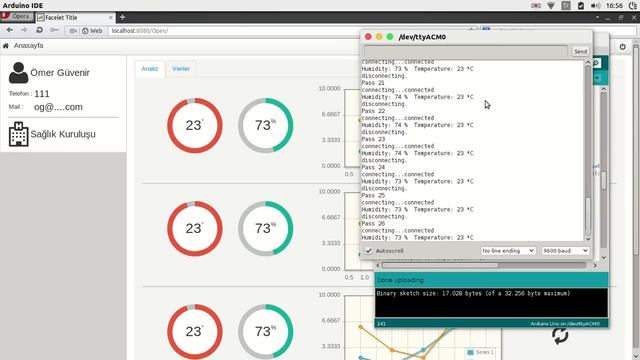Click serial monitor scrollbar up arrow
Image resolution: width=640 pixels, height=360 pixels.
588,62
